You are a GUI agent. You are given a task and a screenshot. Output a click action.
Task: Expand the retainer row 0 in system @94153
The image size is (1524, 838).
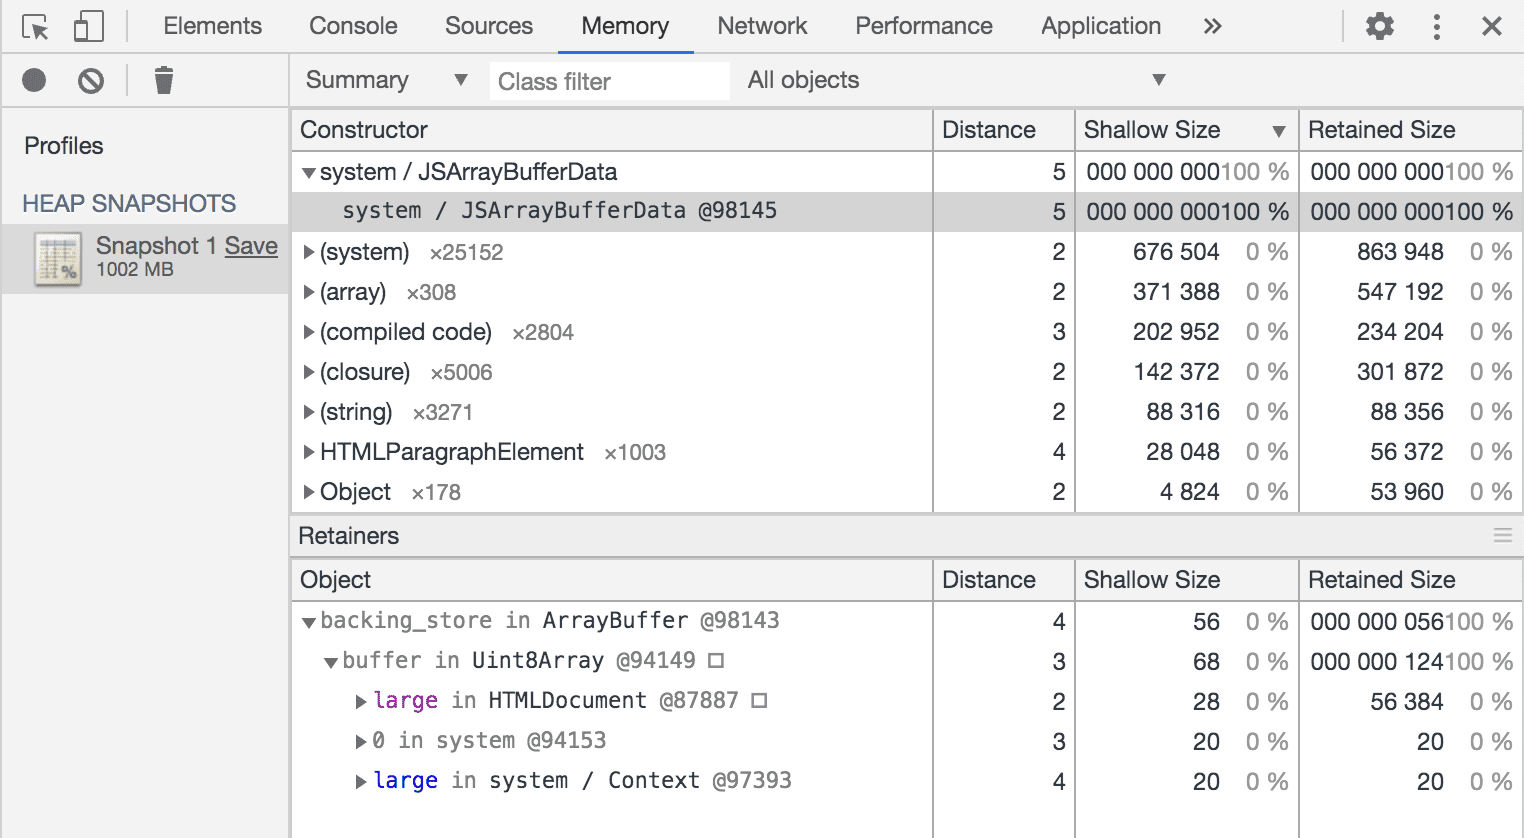363,741
